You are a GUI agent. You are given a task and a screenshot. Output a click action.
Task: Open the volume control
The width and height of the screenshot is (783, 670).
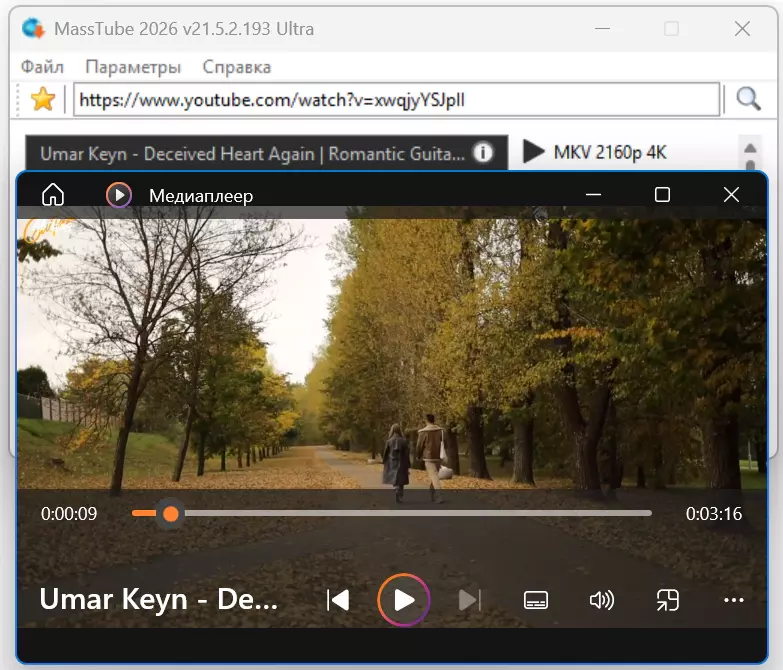[x=602, y=600]
